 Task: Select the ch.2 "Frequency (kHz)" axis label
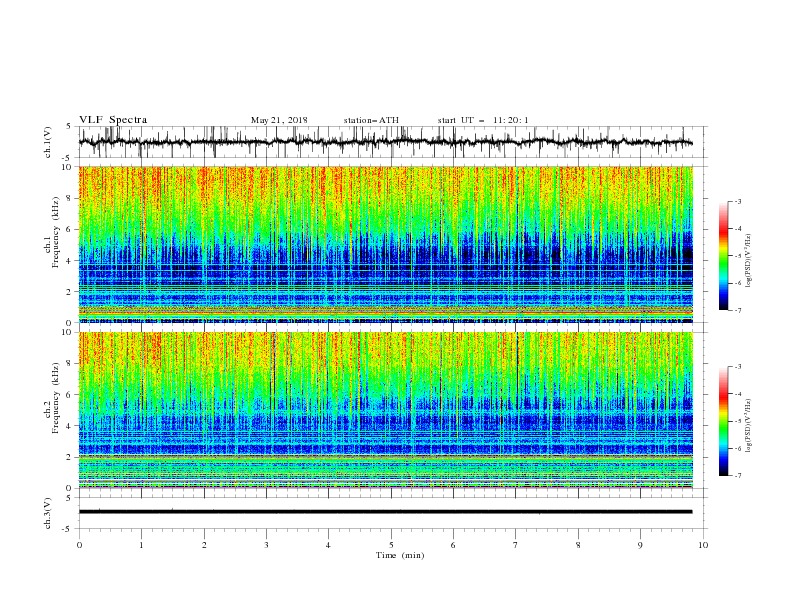click(x=56, y=398)
